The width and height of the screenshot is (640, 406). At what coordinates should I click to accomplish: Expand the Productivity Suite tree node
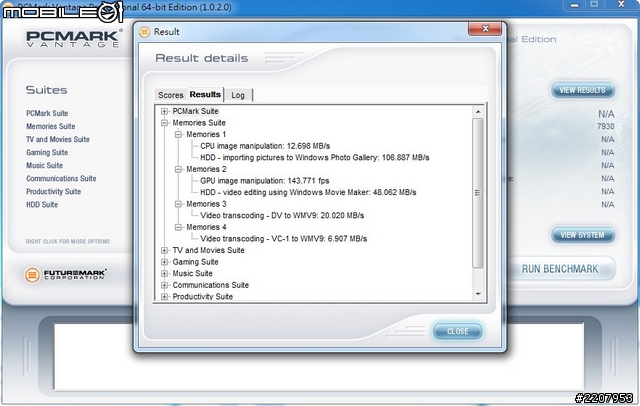[164, 297]
